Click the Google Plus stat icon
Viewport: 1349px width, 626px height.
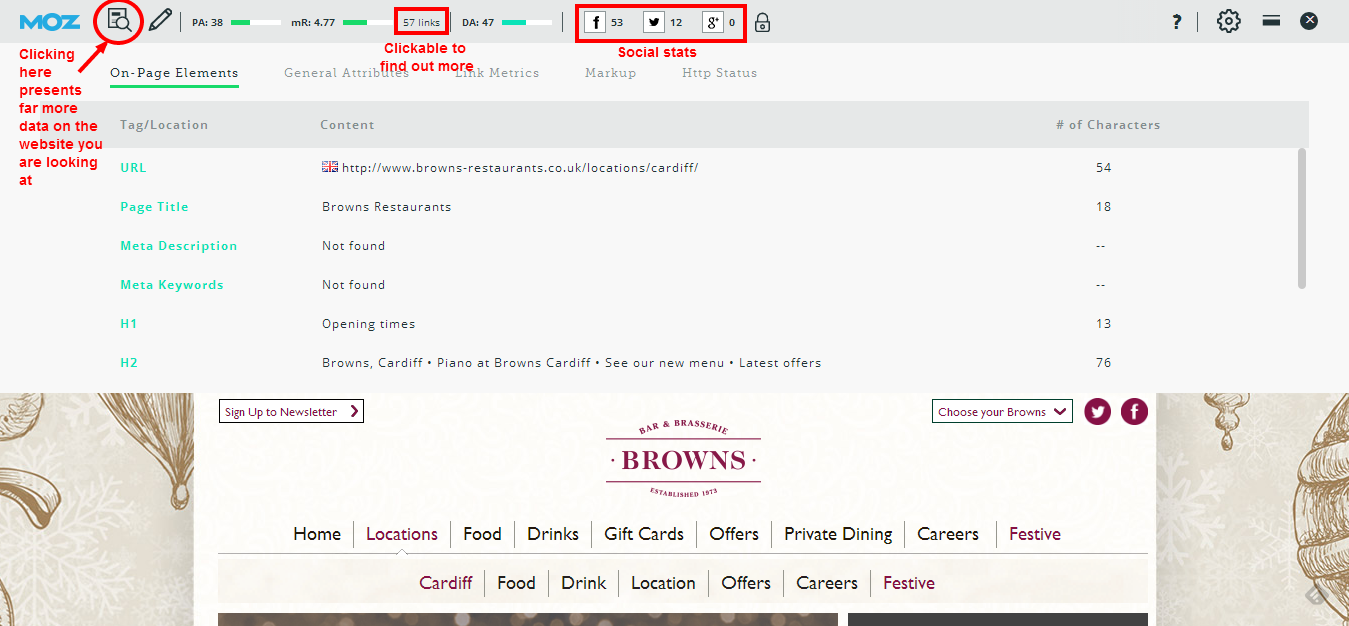click(x=713, y=22)
